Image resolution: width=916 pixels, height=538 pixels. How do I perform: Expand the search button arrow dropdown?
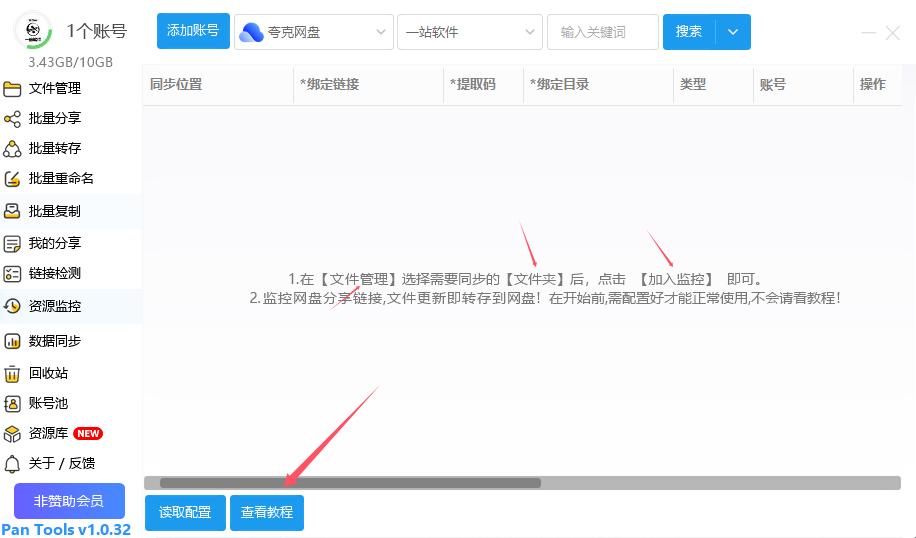click(733, 32)
